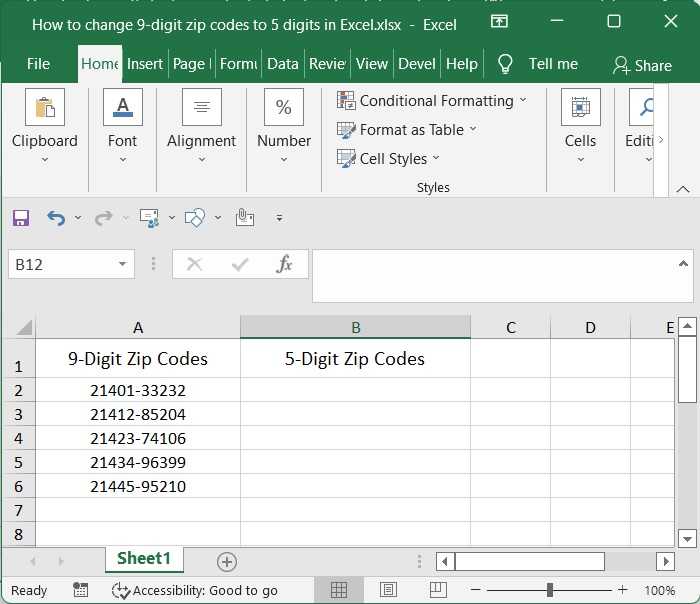Switch to Page Layout view
The height and width of the screenshot is (604, 700).
[x=388, y=590]
